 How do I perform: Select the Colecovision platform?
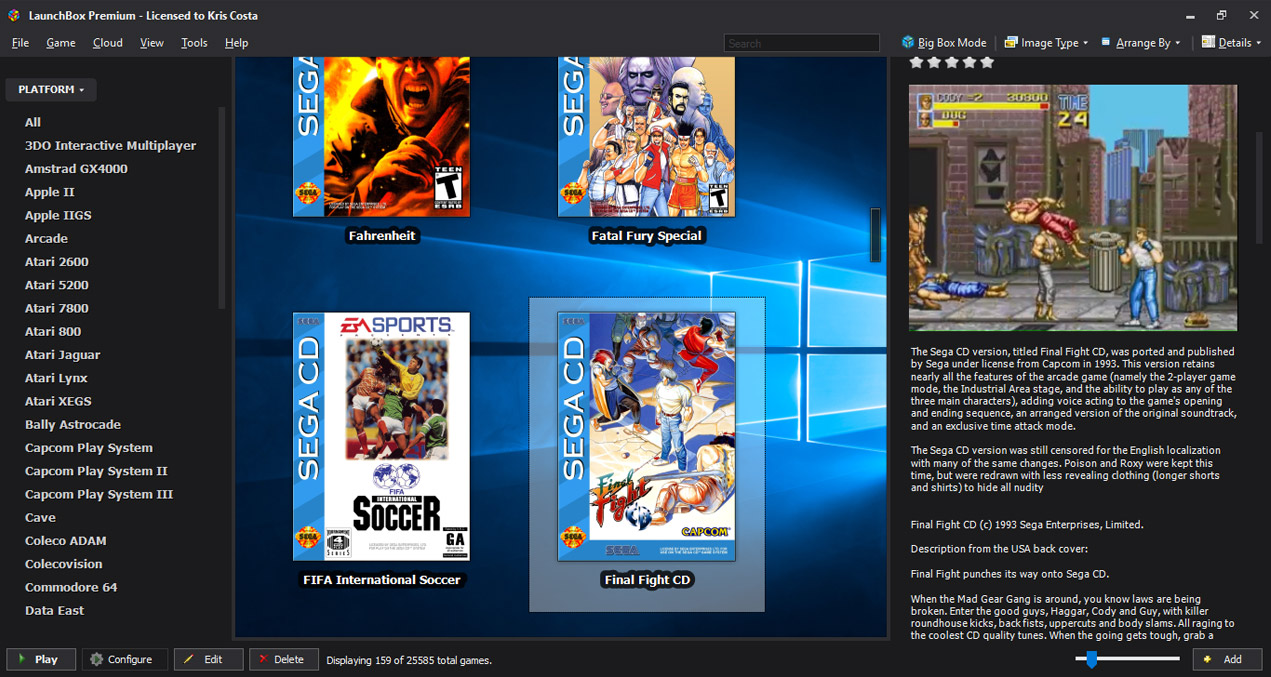tap(64, 564)
